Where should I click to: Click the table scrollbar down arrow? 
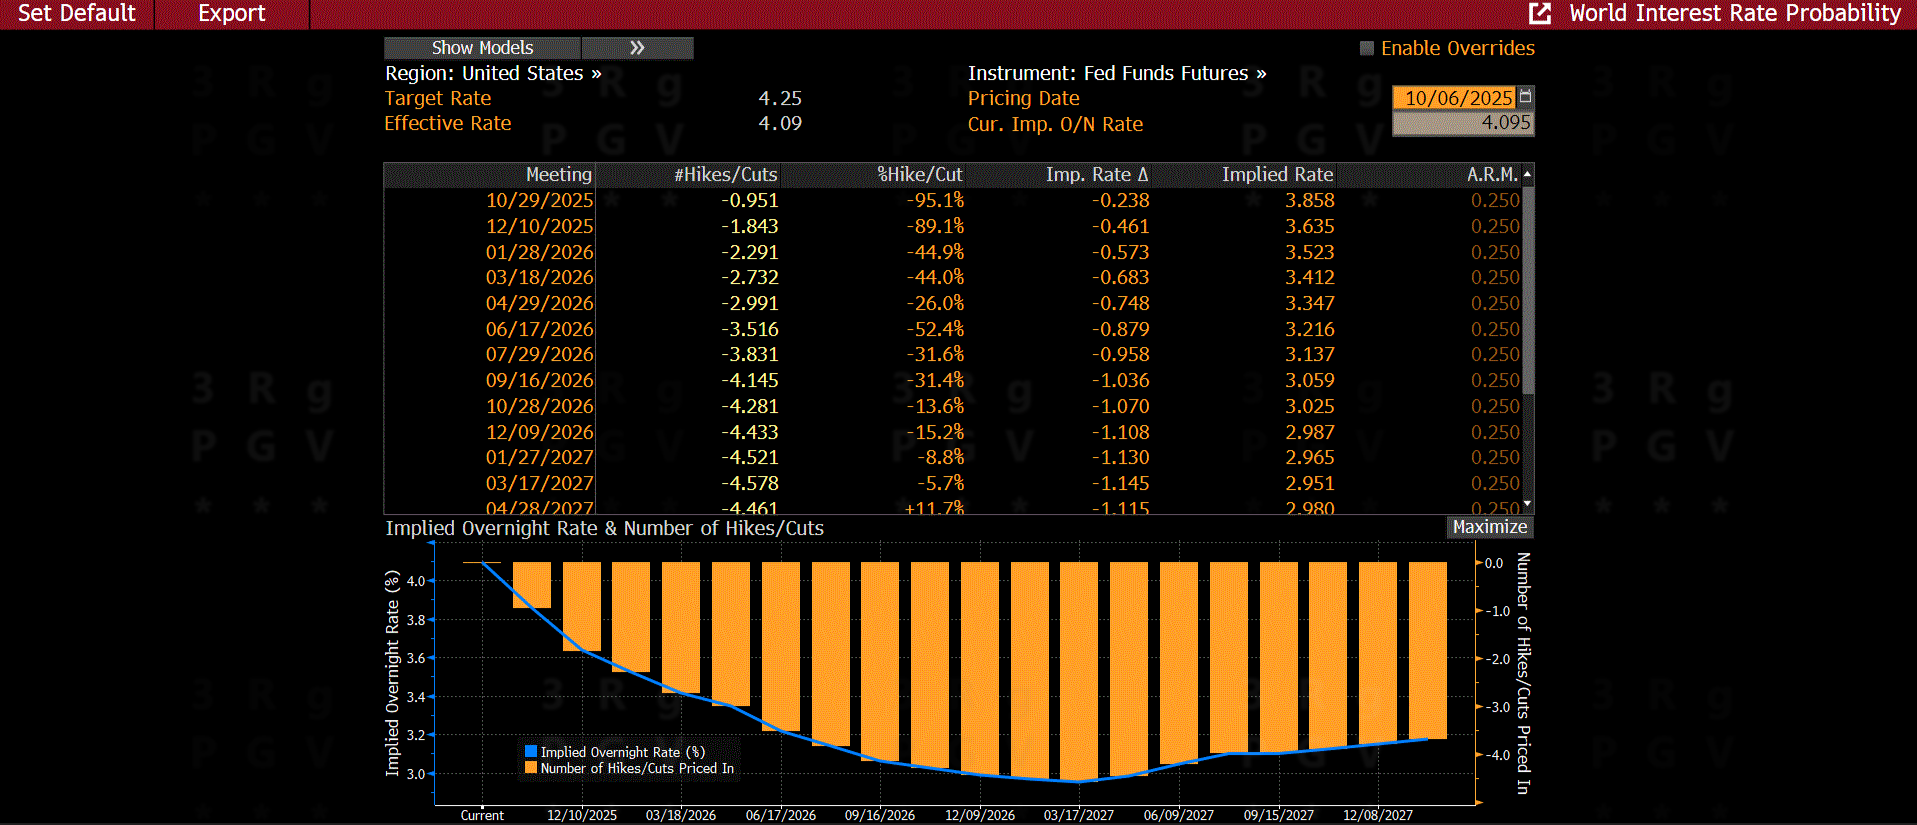[1527, 504]
